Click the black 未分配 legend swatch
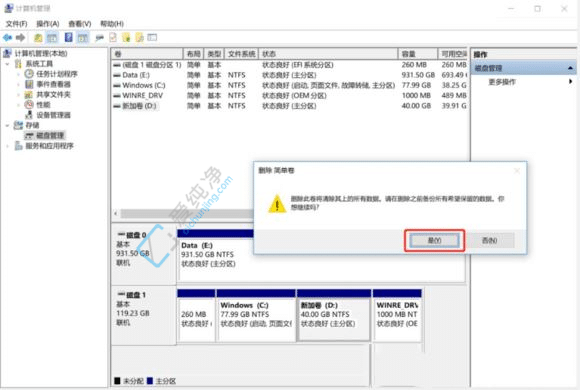The height and width of the screenshot is (390, 580). click(x=117, y=381)
